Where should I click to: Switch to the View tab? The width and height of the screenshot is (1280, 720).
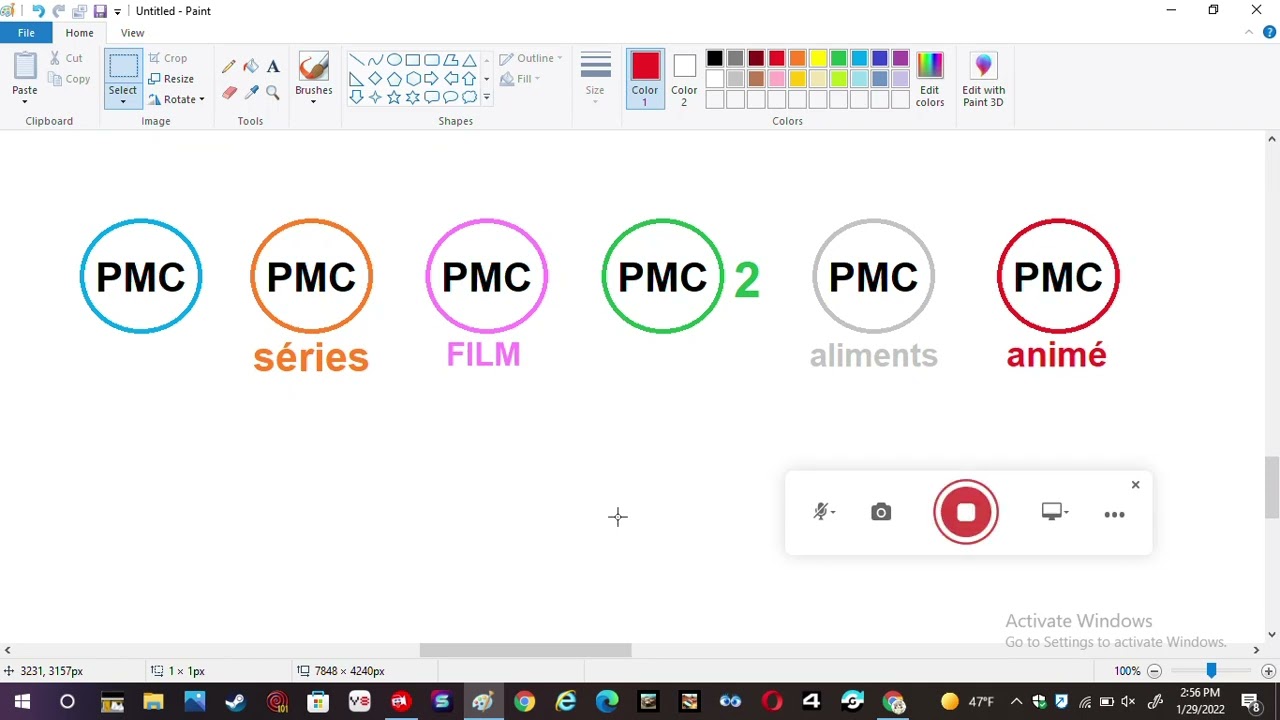pyautogui.click(x=132, y=33)
